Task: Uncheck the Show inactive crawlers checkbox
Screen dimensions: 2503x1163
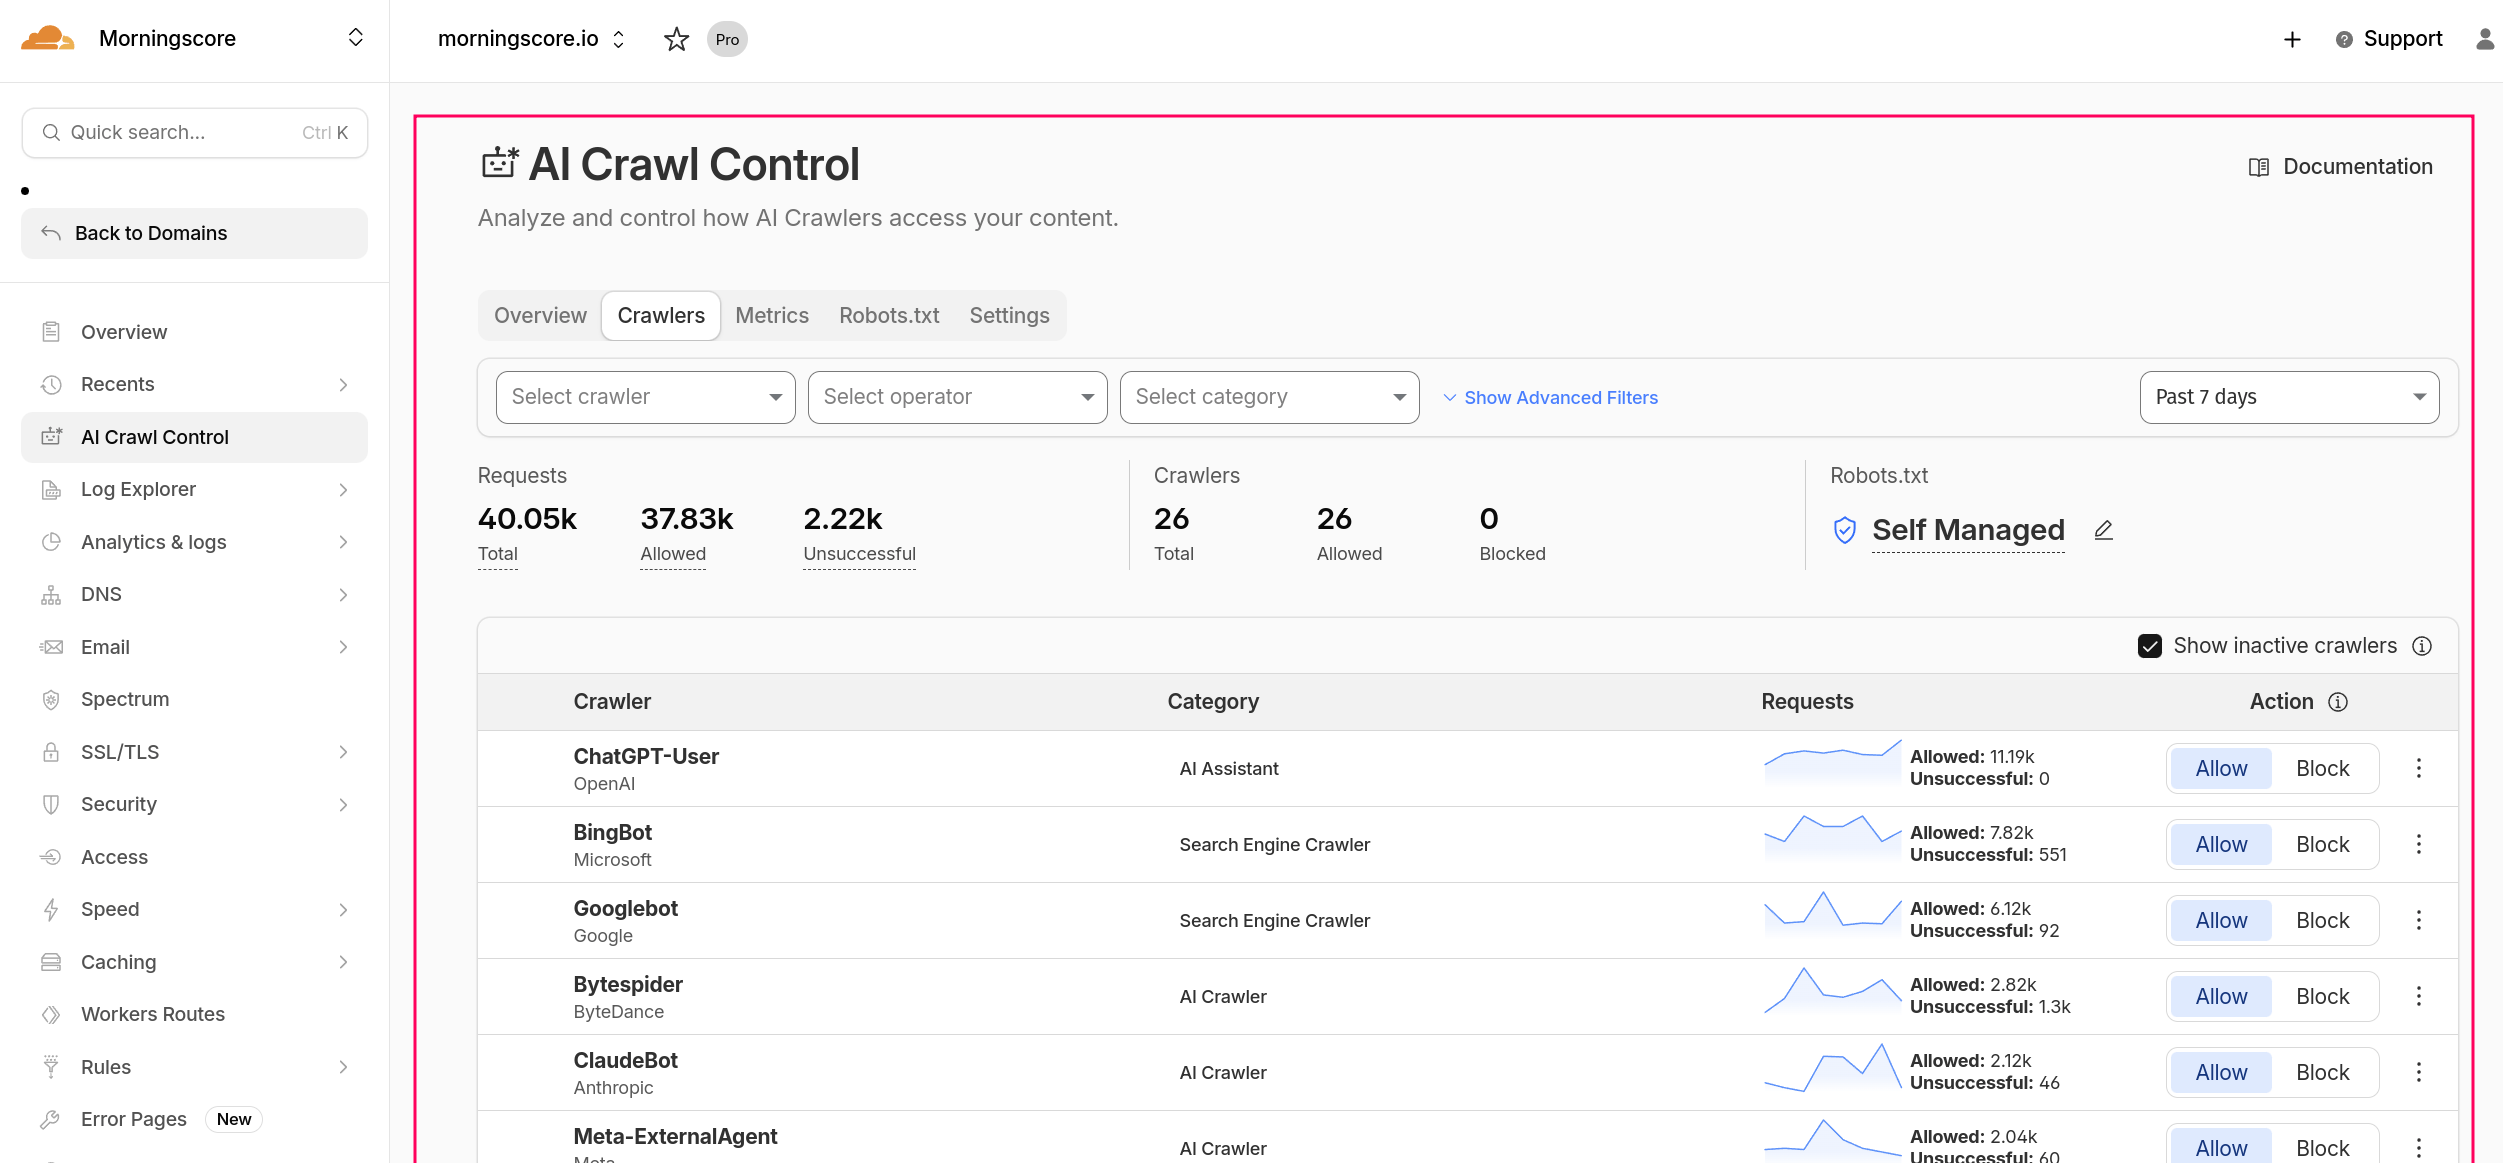Action: (x=2149, y=646)
